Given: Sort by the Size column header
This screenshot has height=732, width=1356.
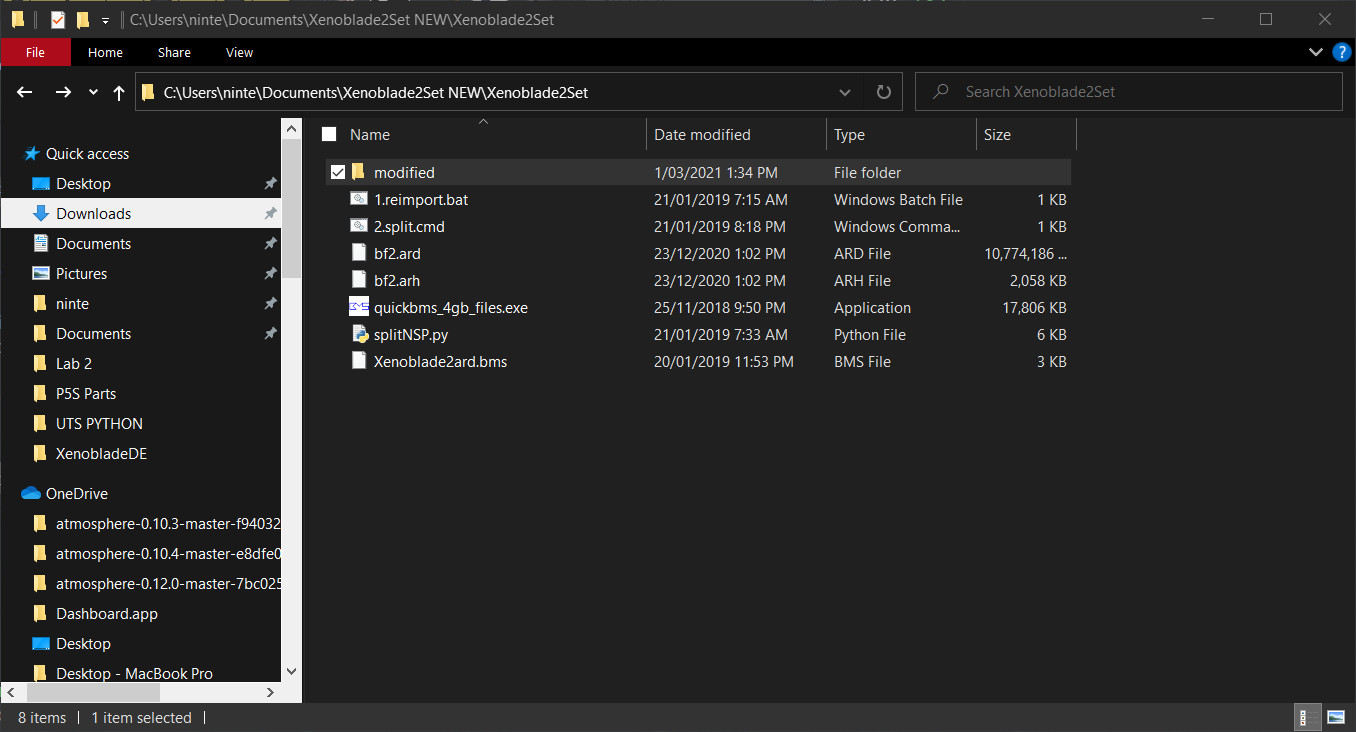Looking at the screenshot, I should tap(997, 135).
